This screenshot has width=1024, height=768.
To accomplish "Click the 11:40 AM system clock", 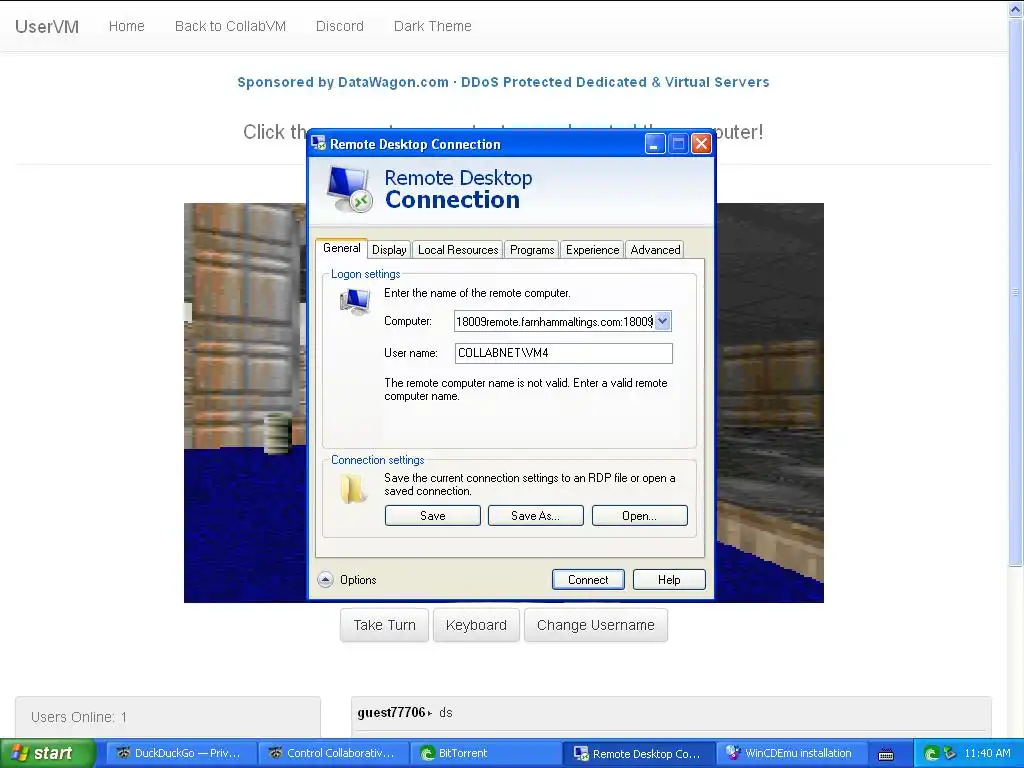I will (987, 754).
